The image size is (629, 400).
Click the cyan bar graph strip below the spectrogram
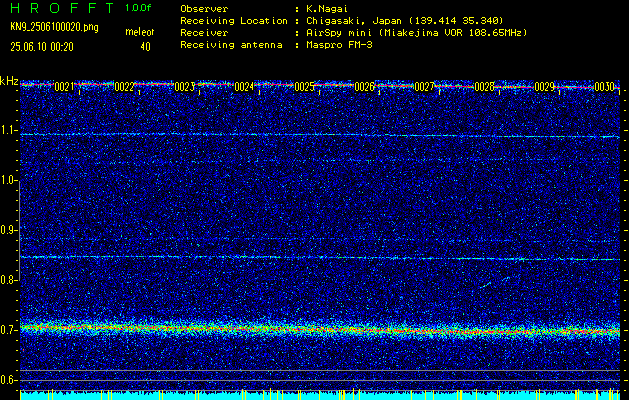tap(320, 395)
